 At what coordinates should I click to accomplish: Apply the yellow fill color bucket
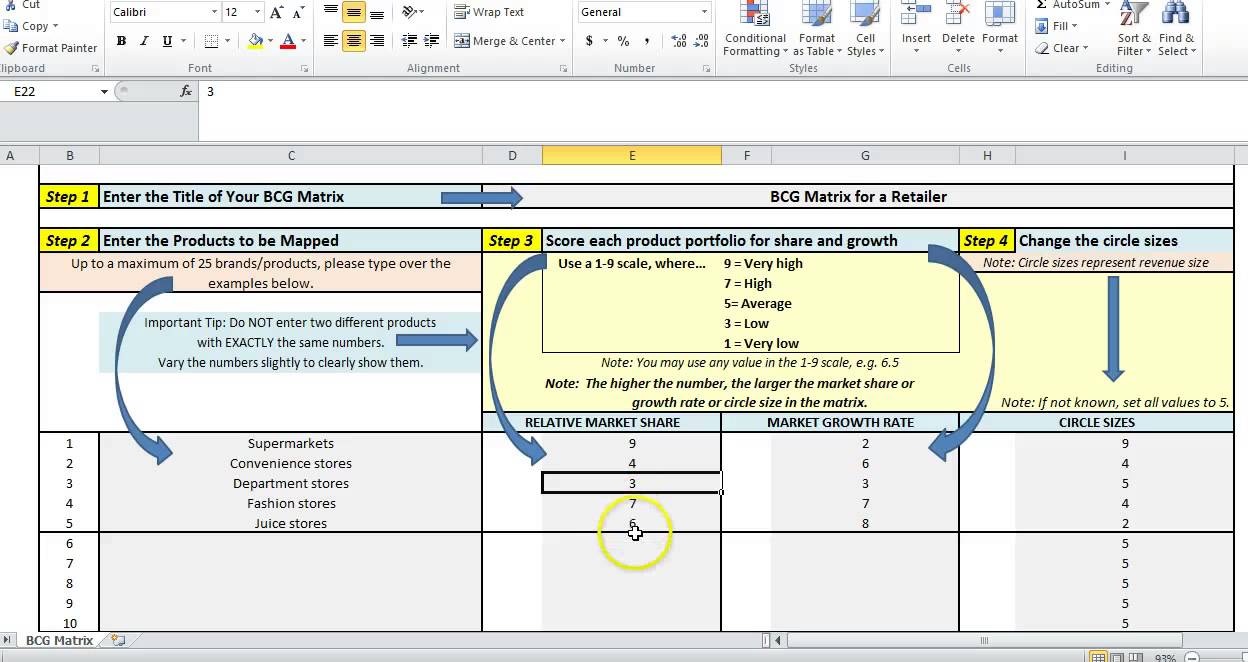(255, 41)
